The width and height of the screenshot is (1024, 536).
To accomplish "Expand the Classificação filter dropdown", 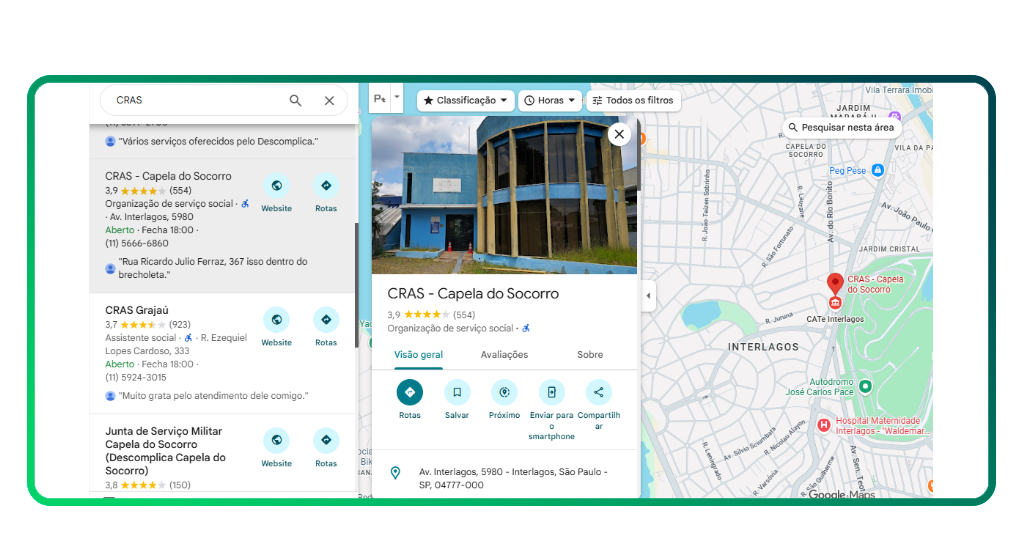I will pyautogui.click(x=466, y=100).
